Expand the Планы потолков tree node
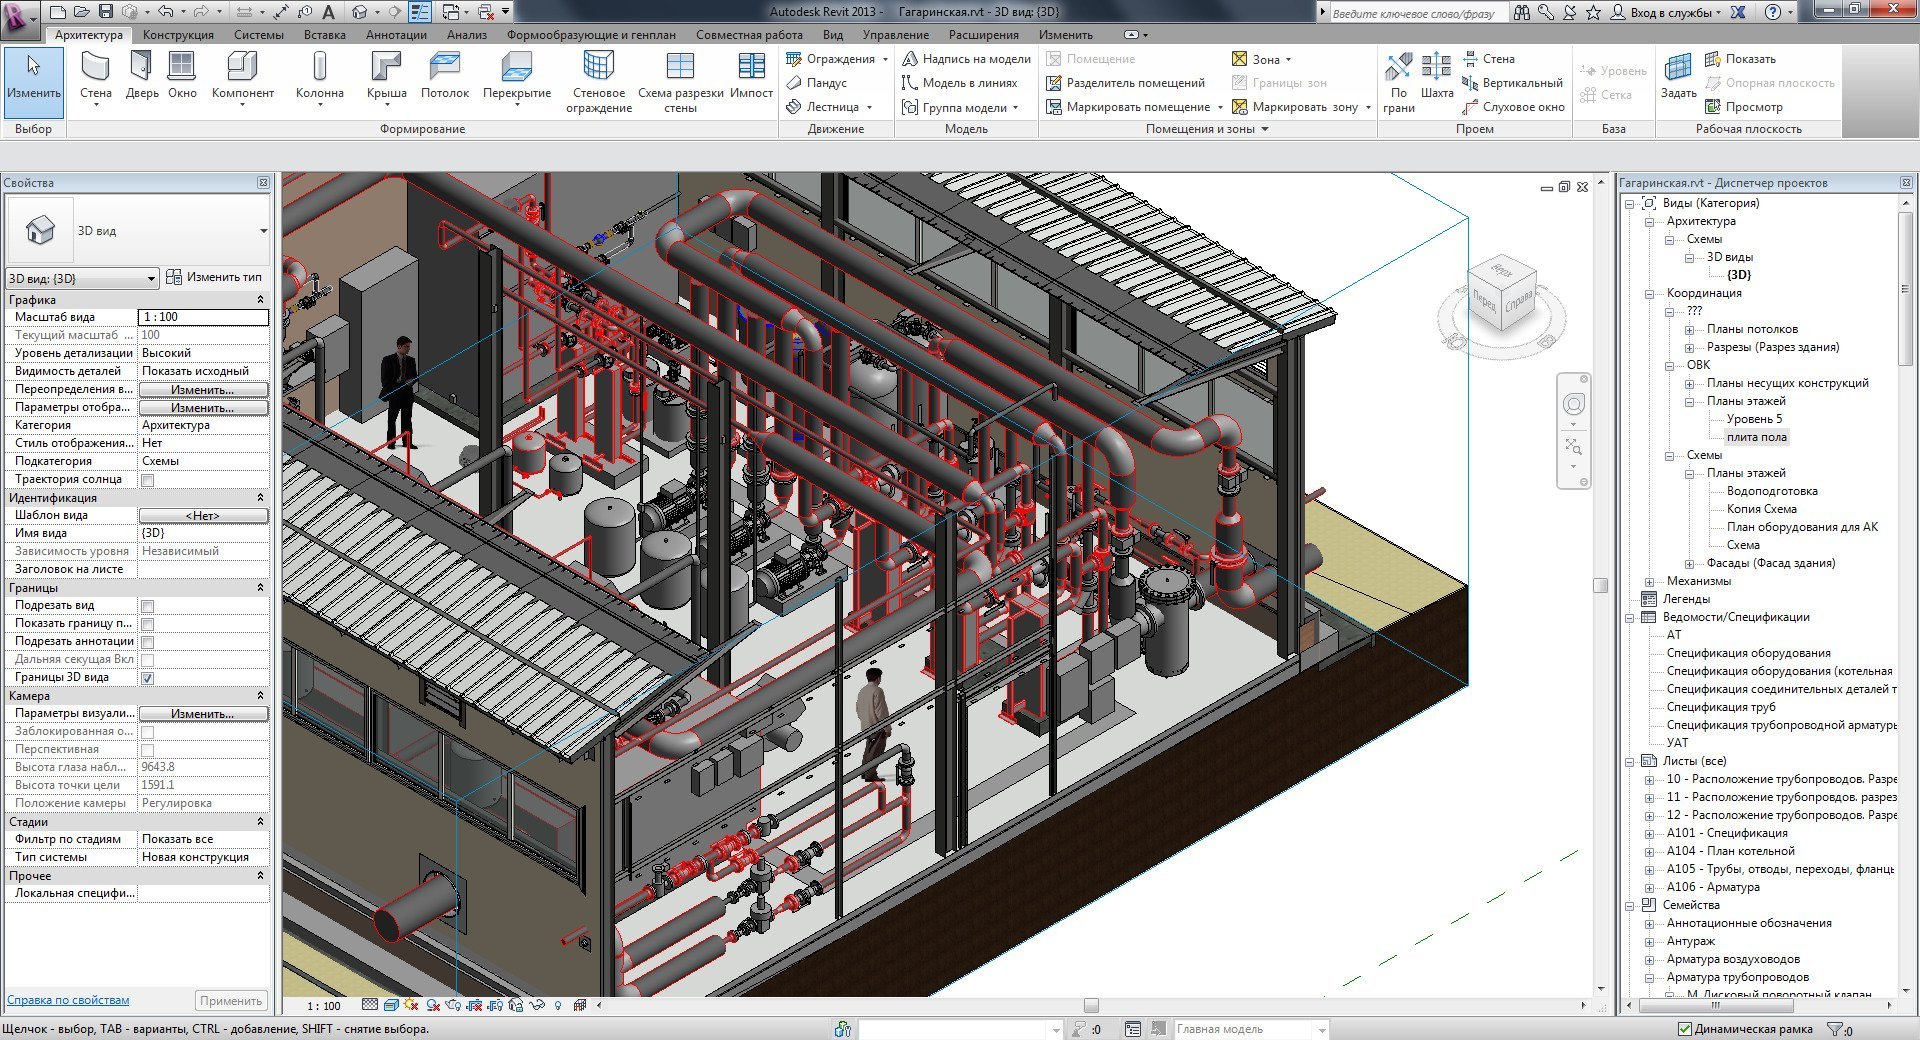 1689,329
